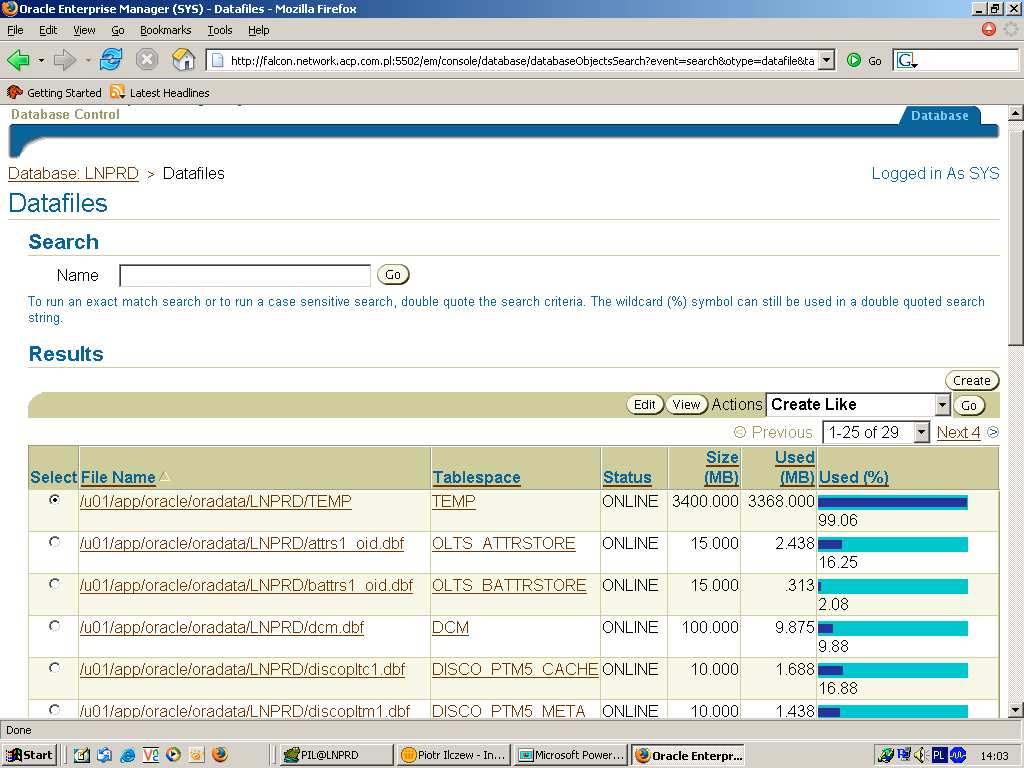The image size is (1024, 768).
Task: Go to the Home page icon
Action: pos(184,60)
